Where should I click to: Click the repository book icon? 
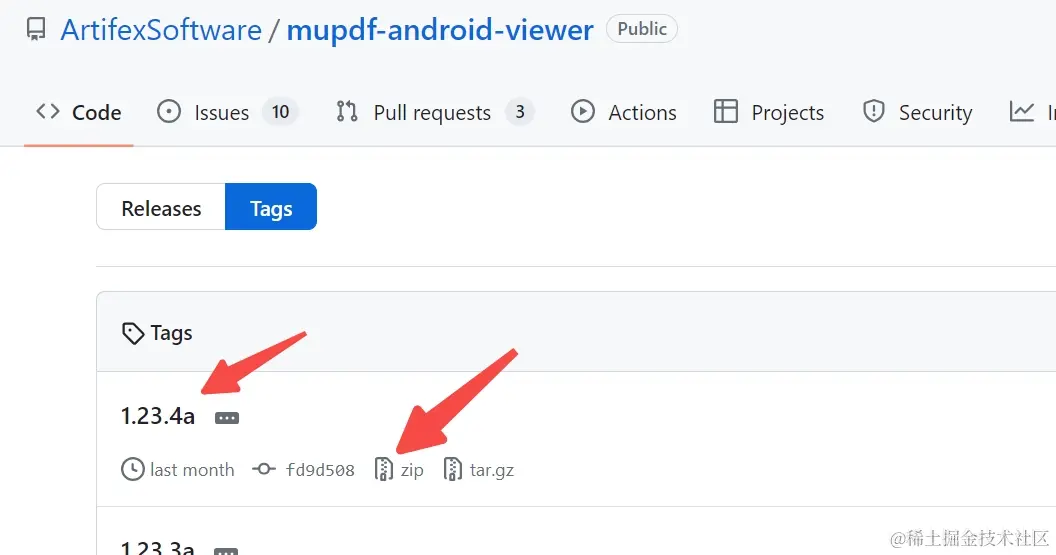click(36, 30)
